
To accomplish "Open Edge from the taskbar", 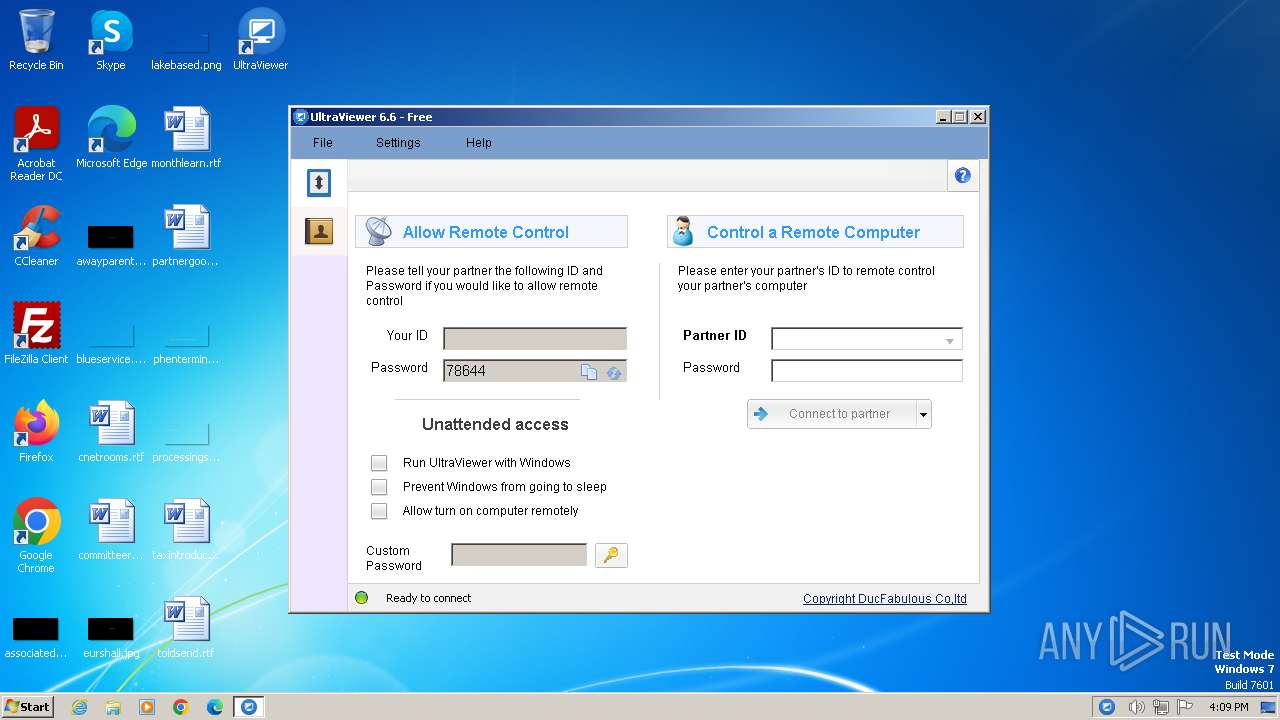I will point(214,707).
